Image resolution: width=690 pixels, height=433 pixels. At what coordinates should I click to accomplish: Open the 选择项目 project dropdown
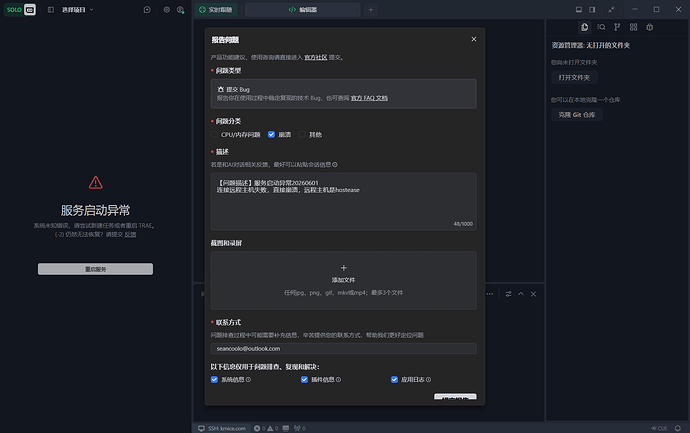pyautogui.click(x=77, y=10)
